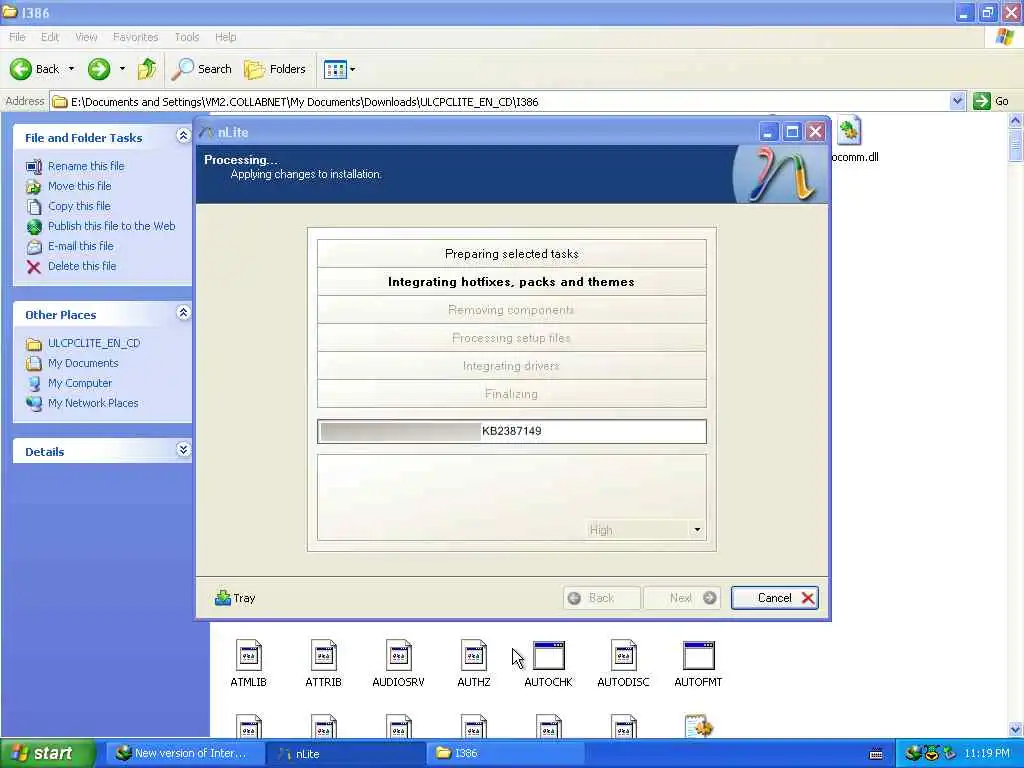Select the AUTOFMT file icon
This screenshot has width=1024, height=768.
699,656
